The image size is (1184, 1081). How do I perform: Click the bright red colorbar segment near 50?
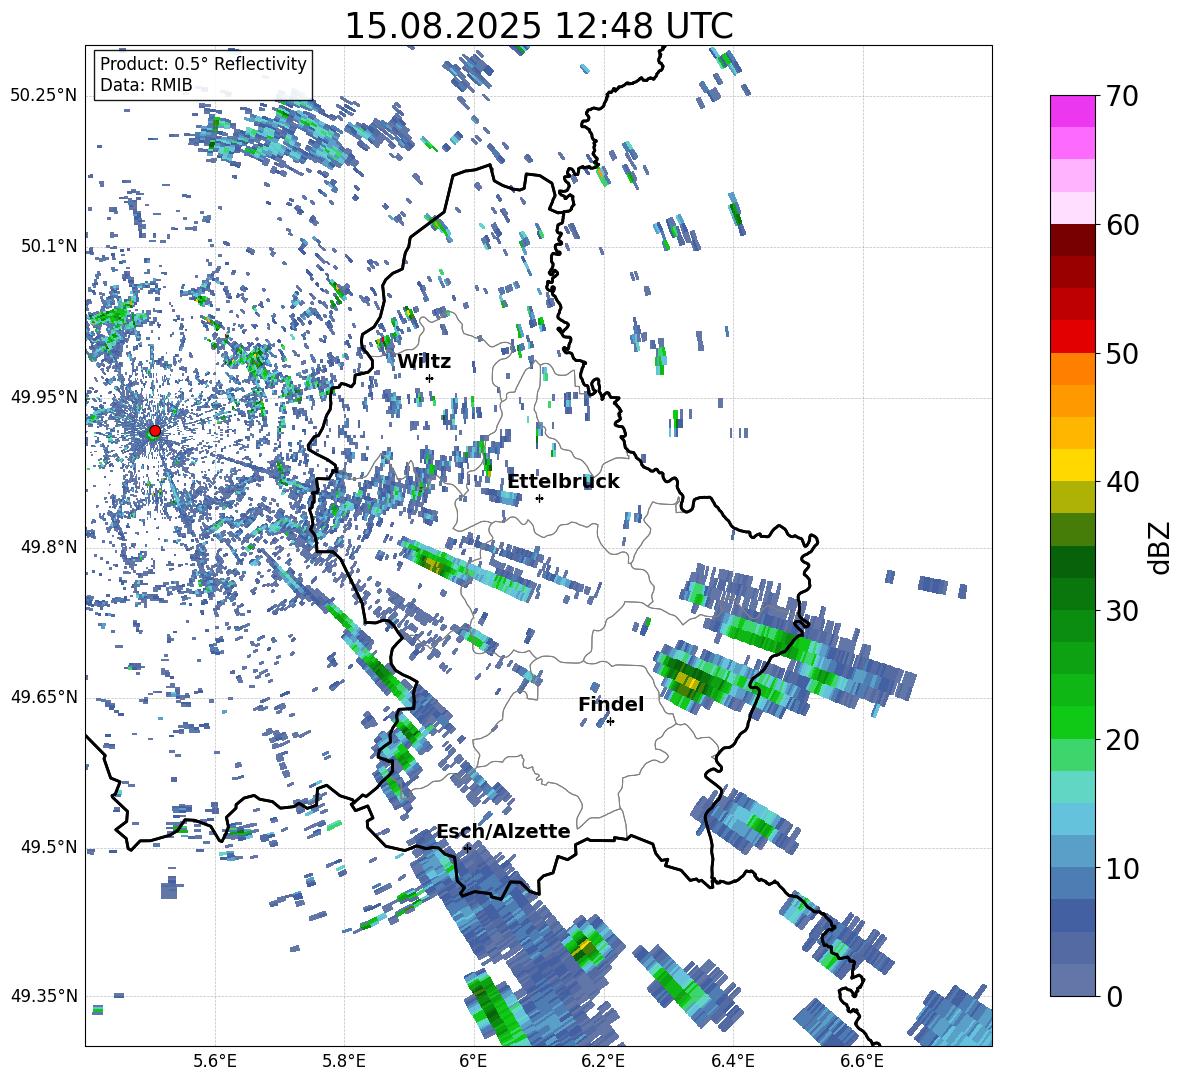tap(1072, 337)
